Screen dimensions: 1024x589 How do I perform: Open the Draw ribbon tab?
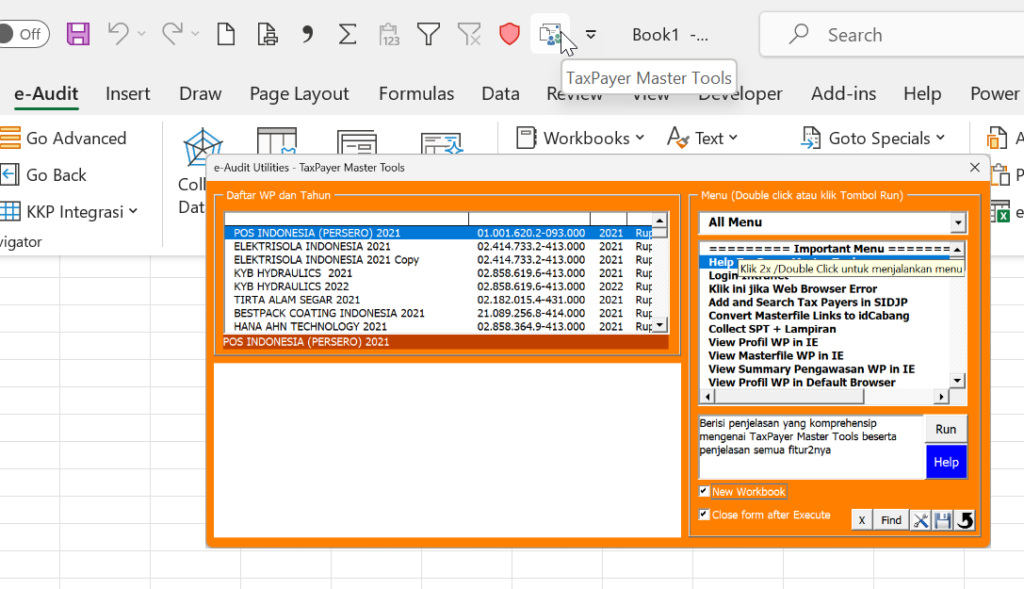click(200, 93)
